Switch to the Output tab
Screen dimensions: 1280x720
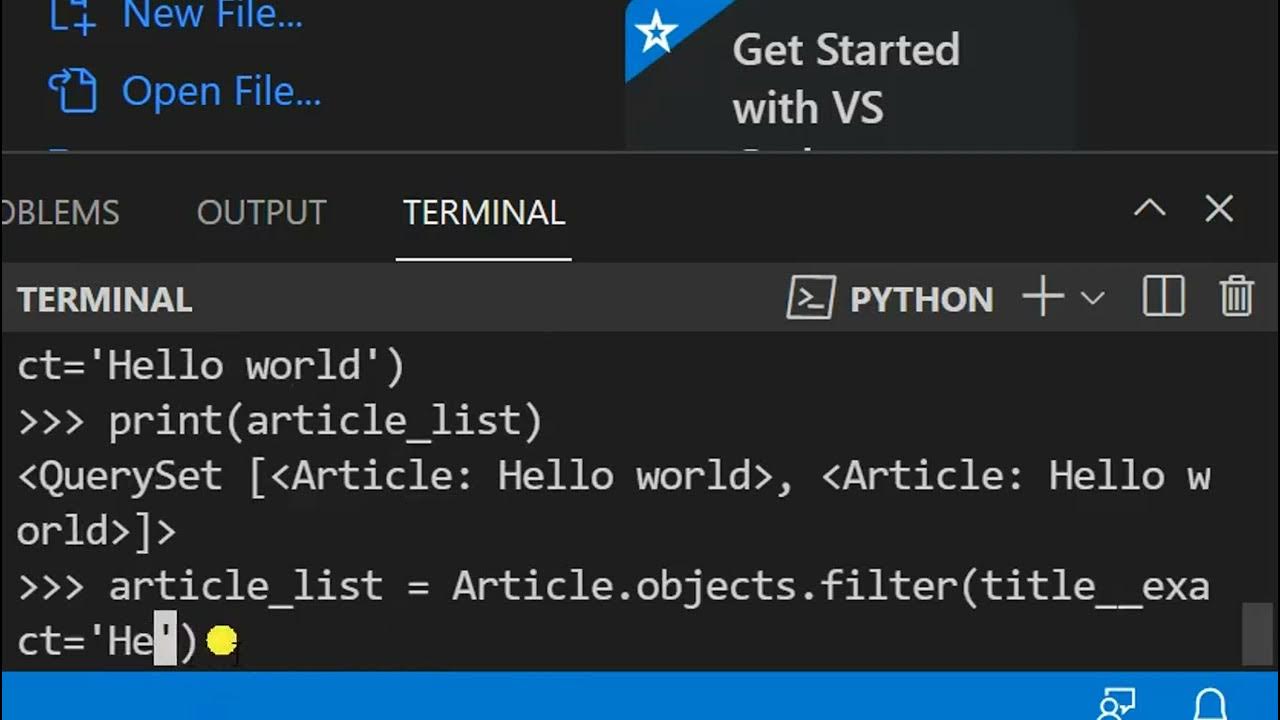click(x=262, y=212)
